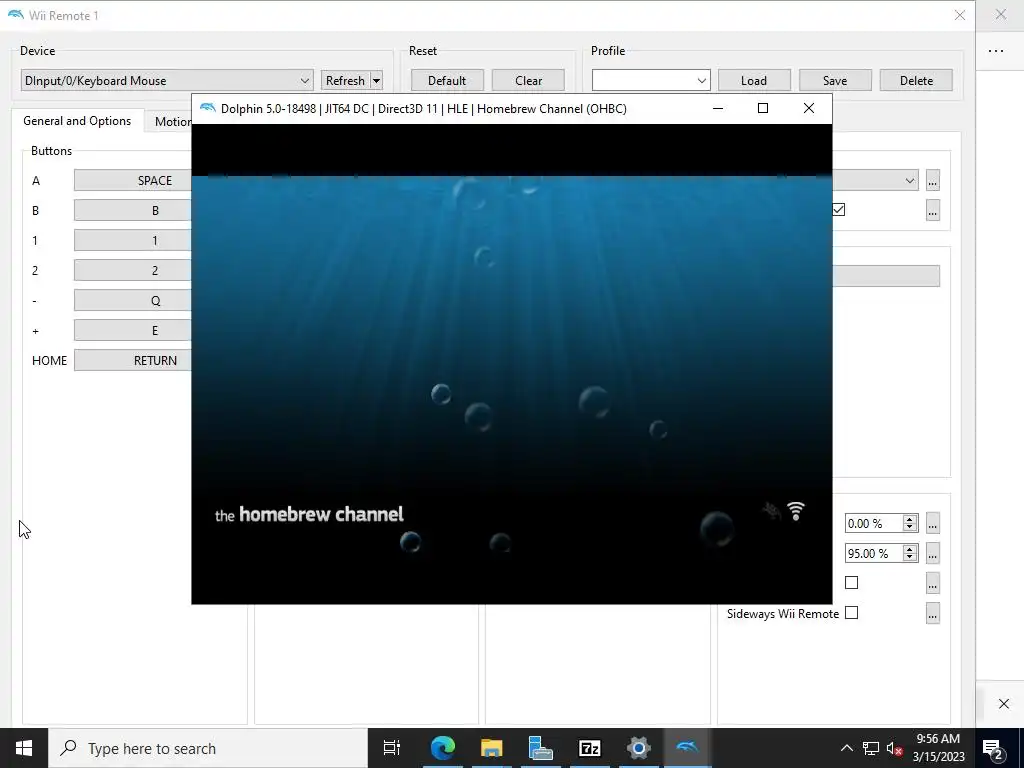Maximize the Dolphin emulator window
The height and width of the screenshot is (768, 1024).
(762, 108)
